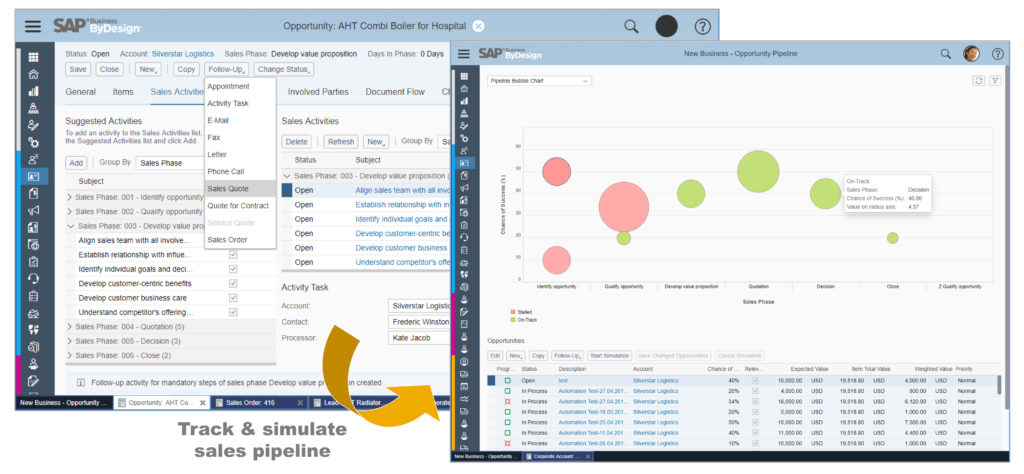The height and width of the screenshot is (474, 1024).
Task: Click the Start Simulation button
Action: (x=609, y=356)
